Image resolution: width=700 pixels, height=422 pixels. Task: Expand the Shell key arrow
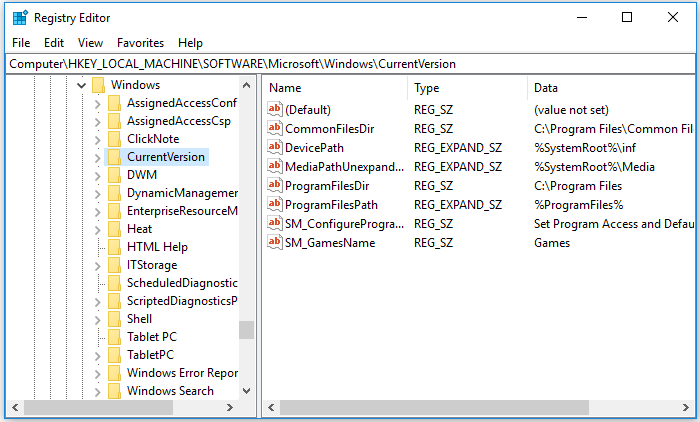pos(96,319)
